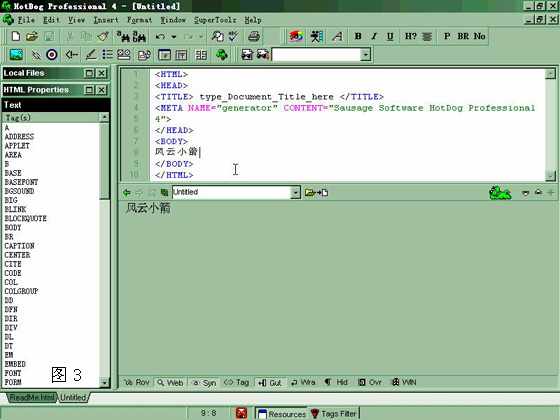560x420 pixels.
Task: Click the green HotDog dog icon
Action: 500,193
